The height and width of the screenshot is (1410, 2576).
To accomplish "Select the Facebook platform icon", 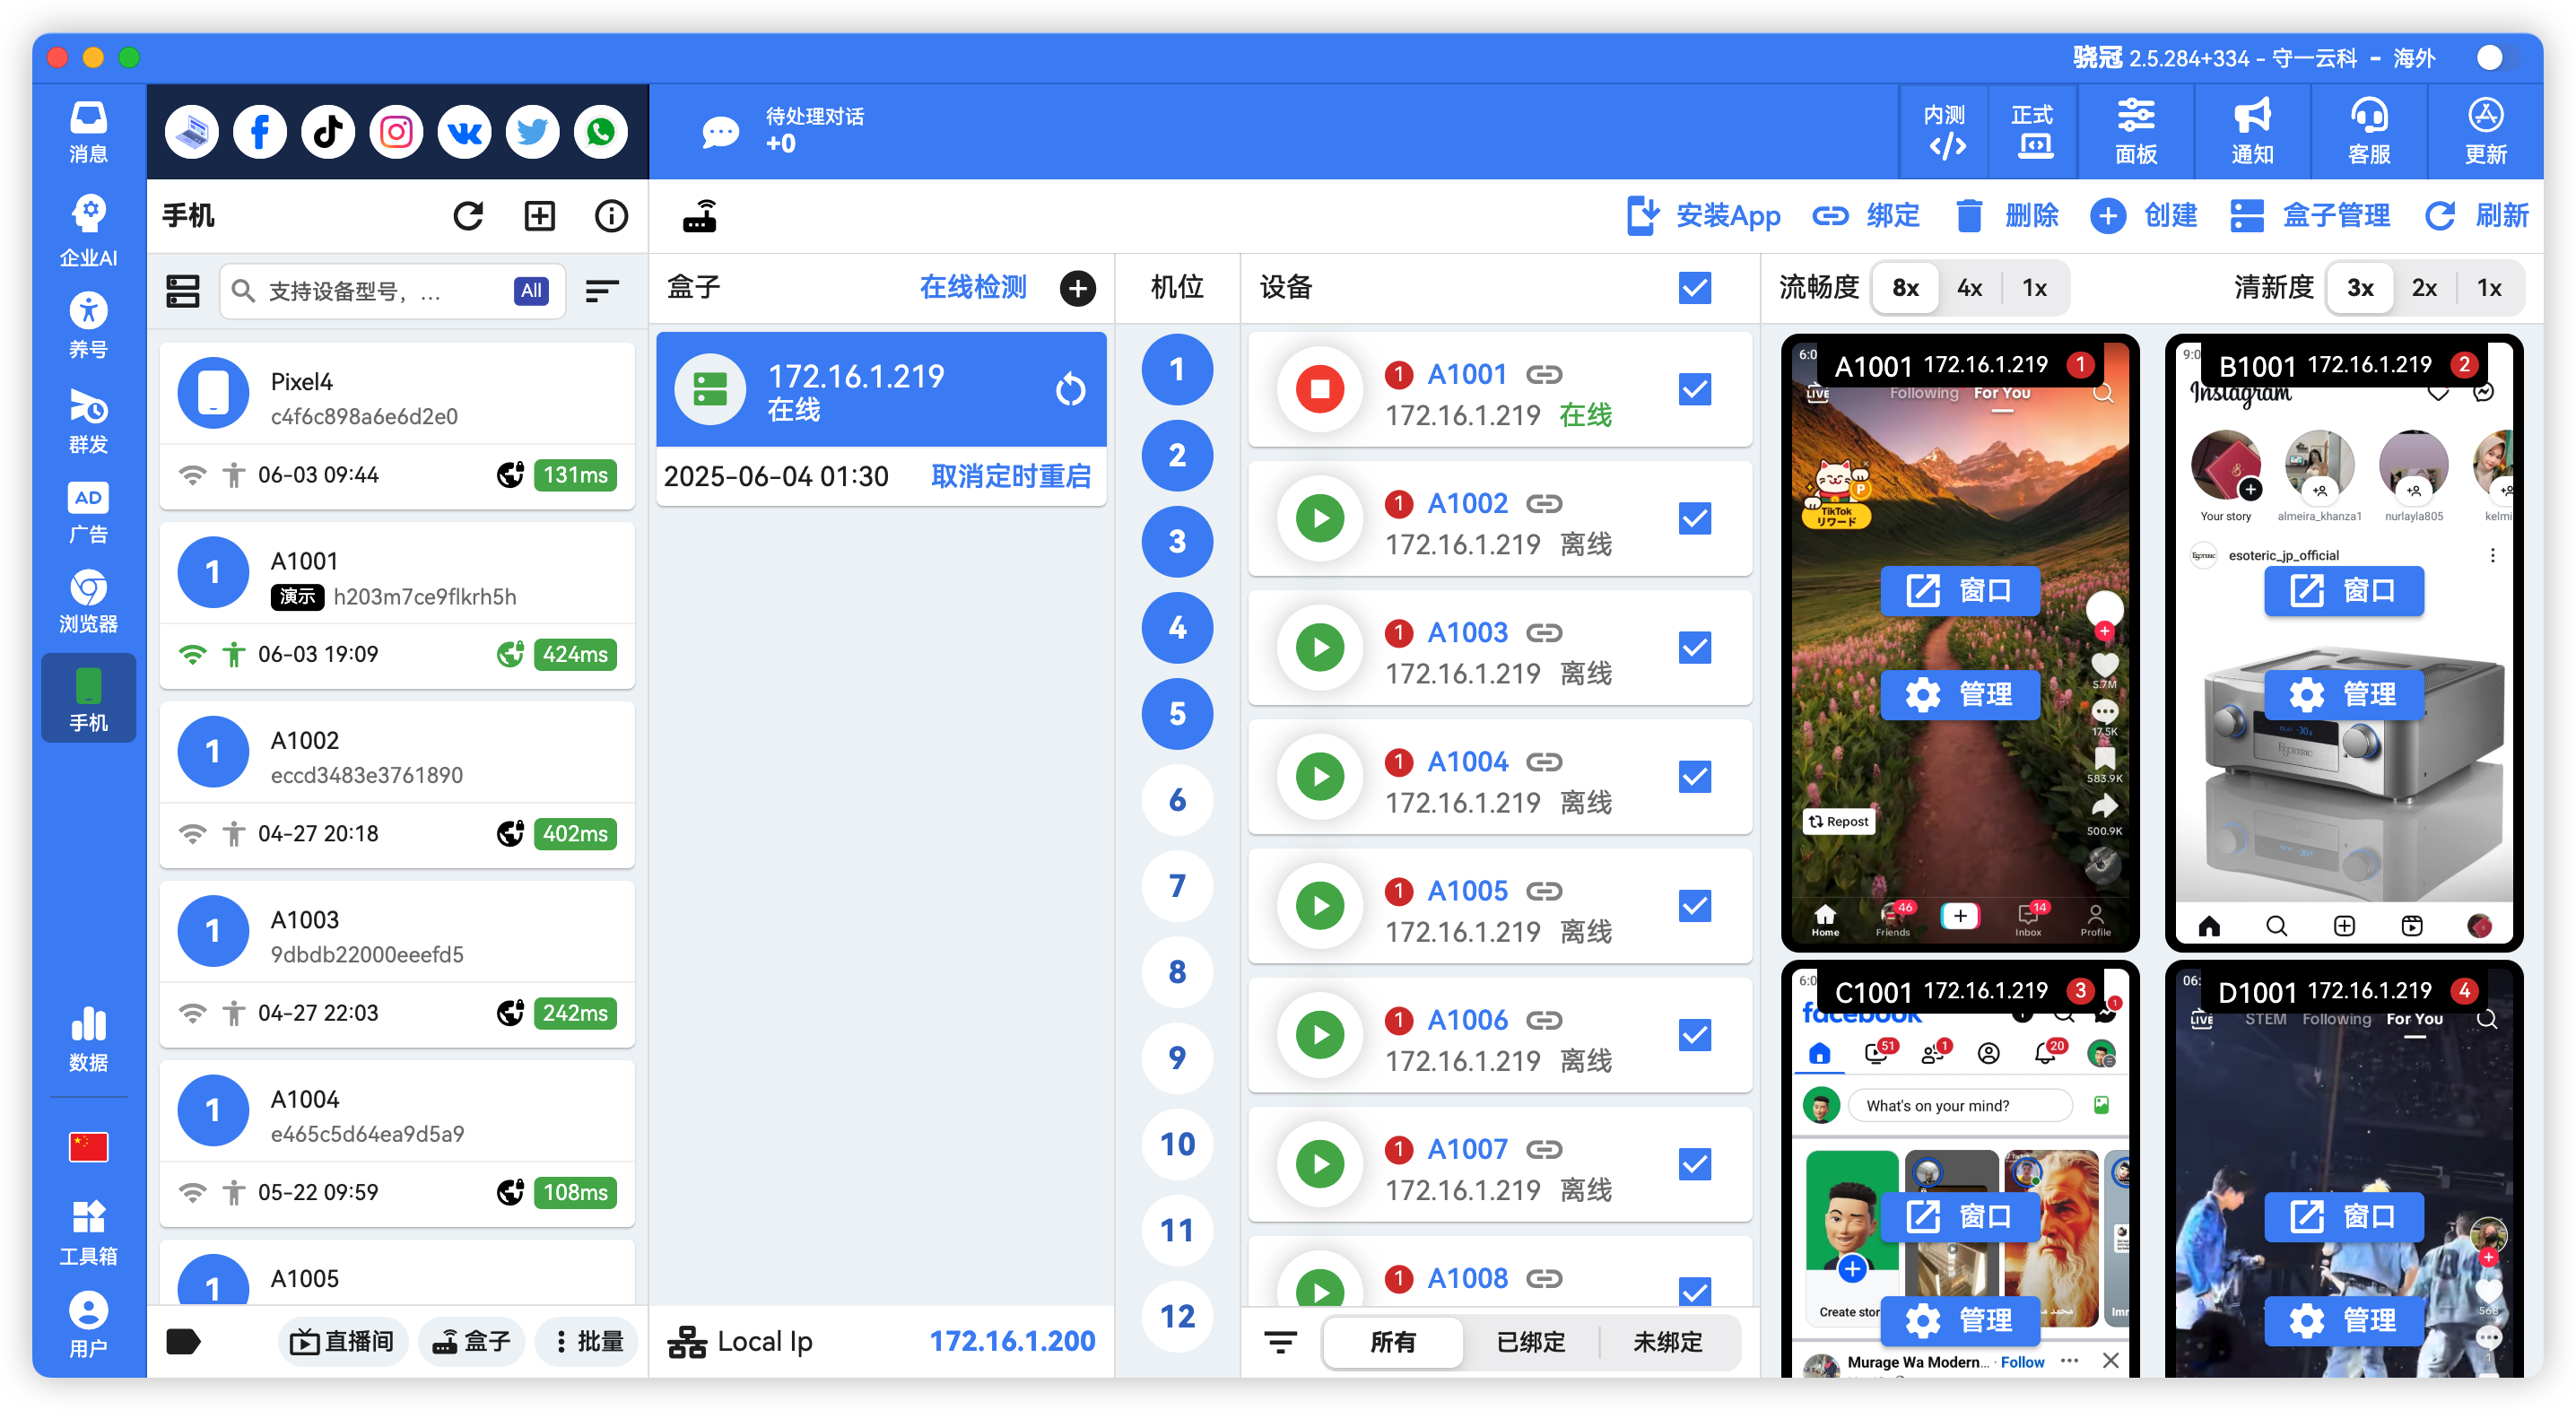I will pyautogui.click(x=259, y=132).
